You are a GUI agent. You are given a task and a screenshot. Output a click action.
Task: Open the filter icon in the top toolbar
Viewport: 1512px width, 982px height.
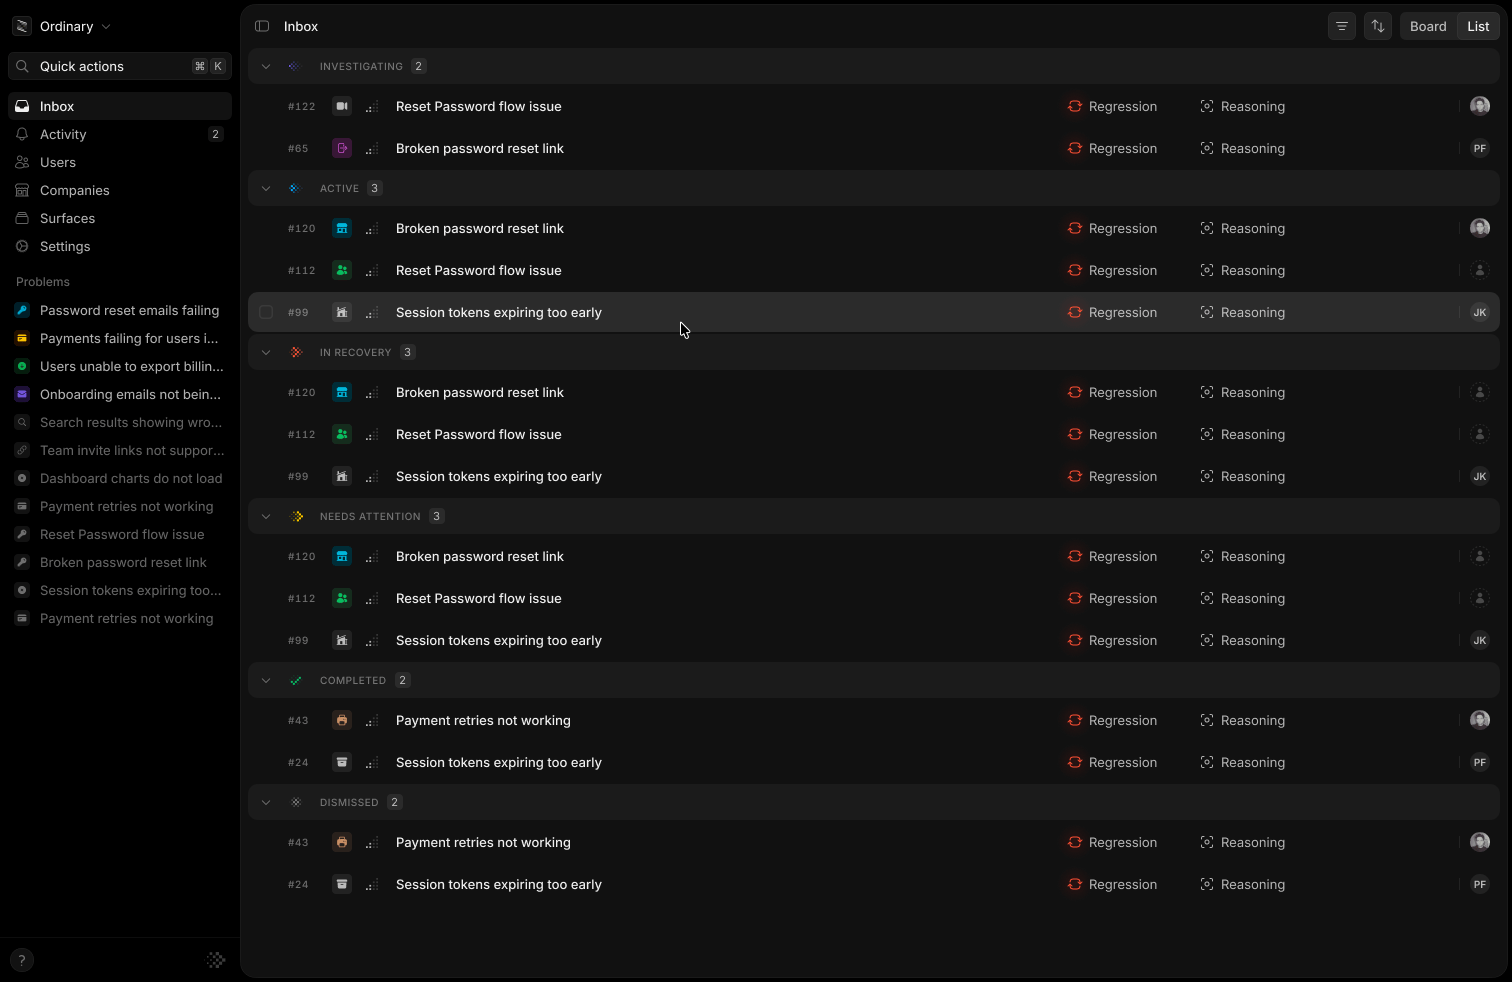pos(1342,26)
